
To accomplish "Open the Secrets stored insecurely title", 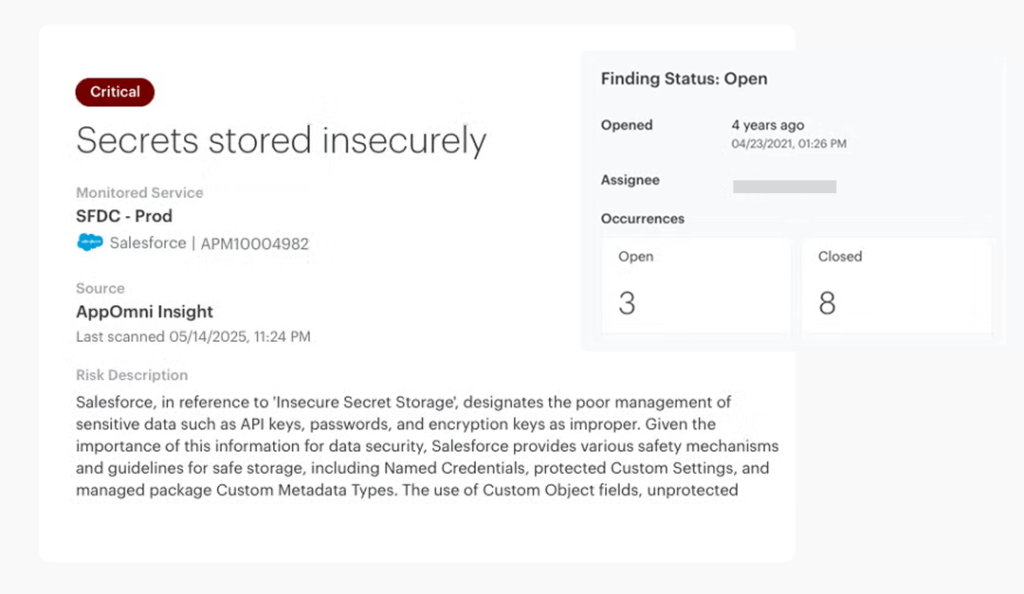I will (x=281, y=140).
